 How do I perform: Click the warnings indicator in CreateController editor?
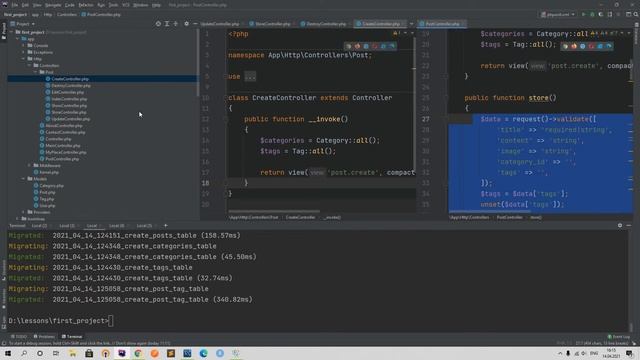pyautogui.click(x=396, y=33)
